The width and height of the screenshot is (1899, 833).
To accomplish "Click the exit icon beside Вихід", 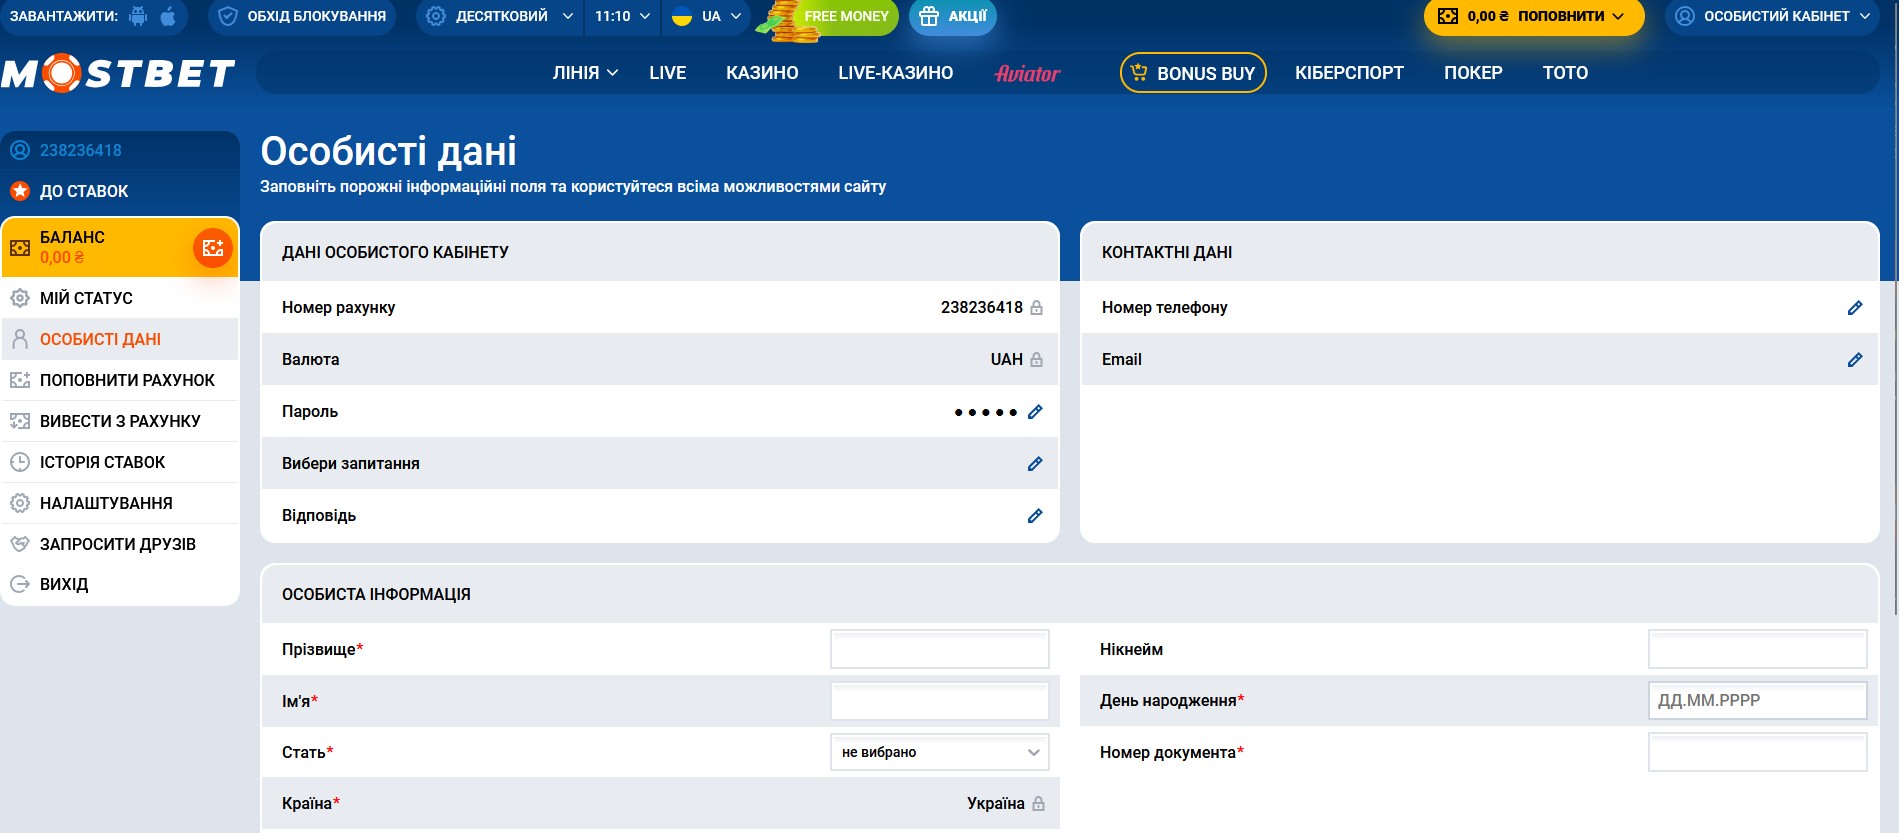I will pos(20,584).
